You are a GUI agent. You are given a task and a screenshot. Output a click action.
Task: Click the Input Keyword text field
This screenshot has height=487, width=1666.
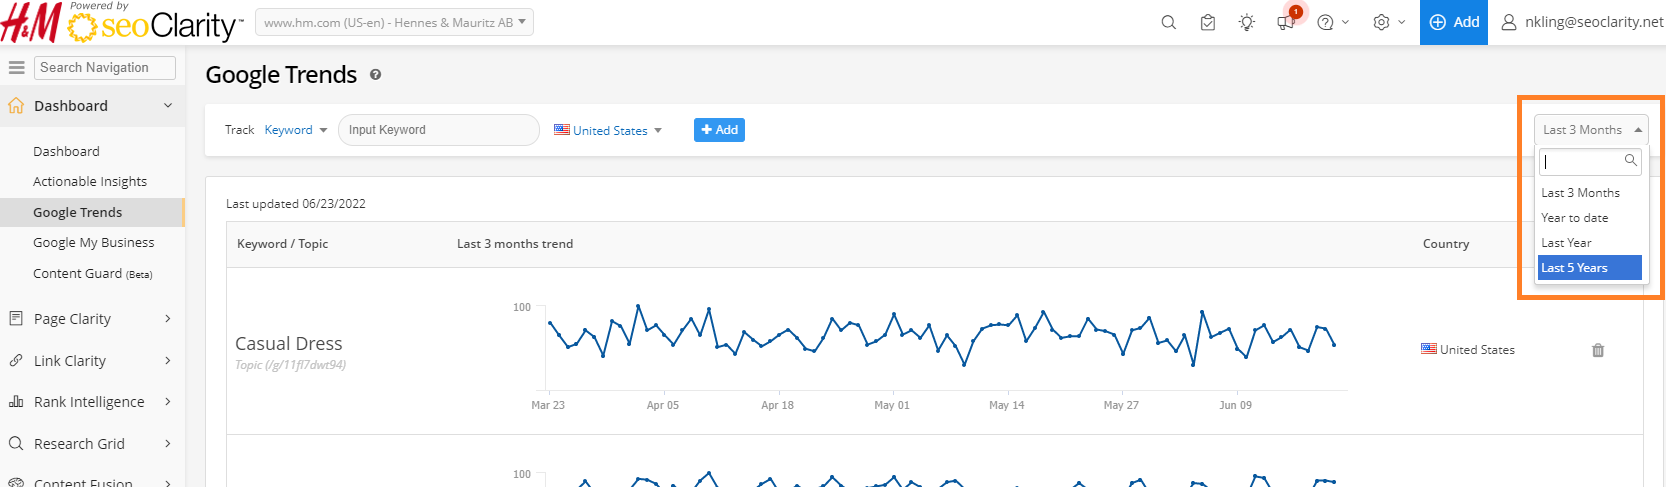coord(438,130)
